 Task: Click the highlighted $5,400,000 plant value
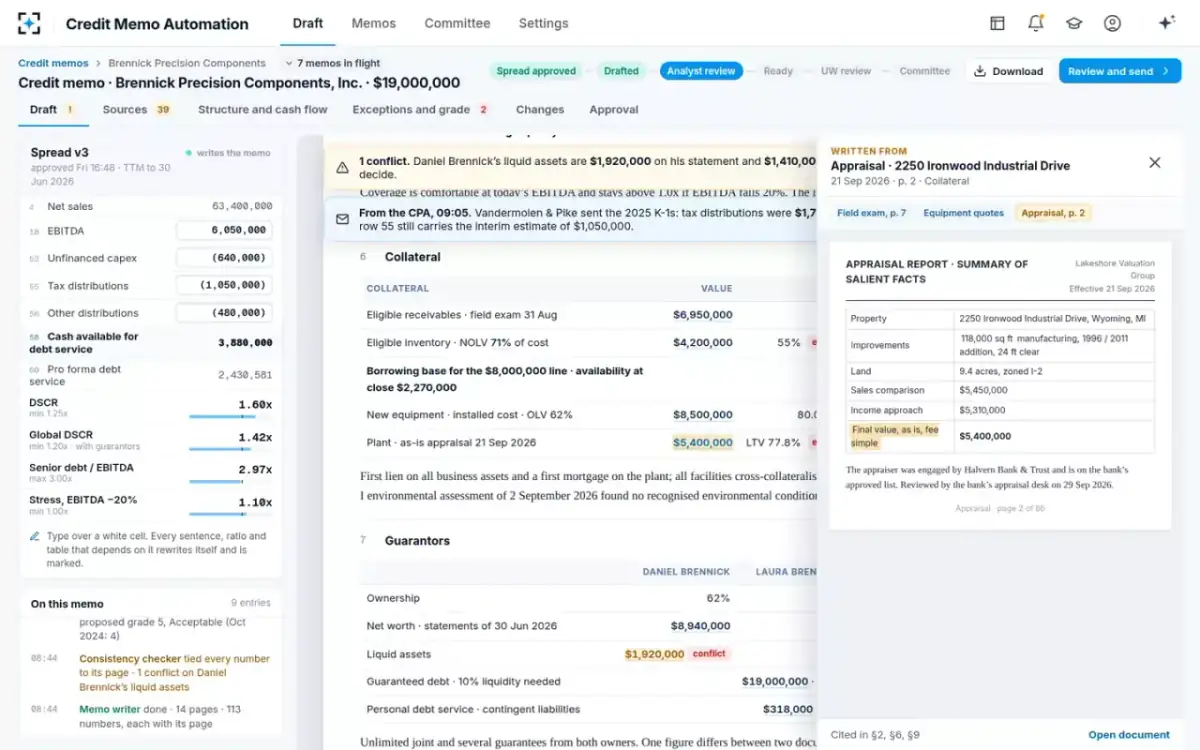point(703,442)
